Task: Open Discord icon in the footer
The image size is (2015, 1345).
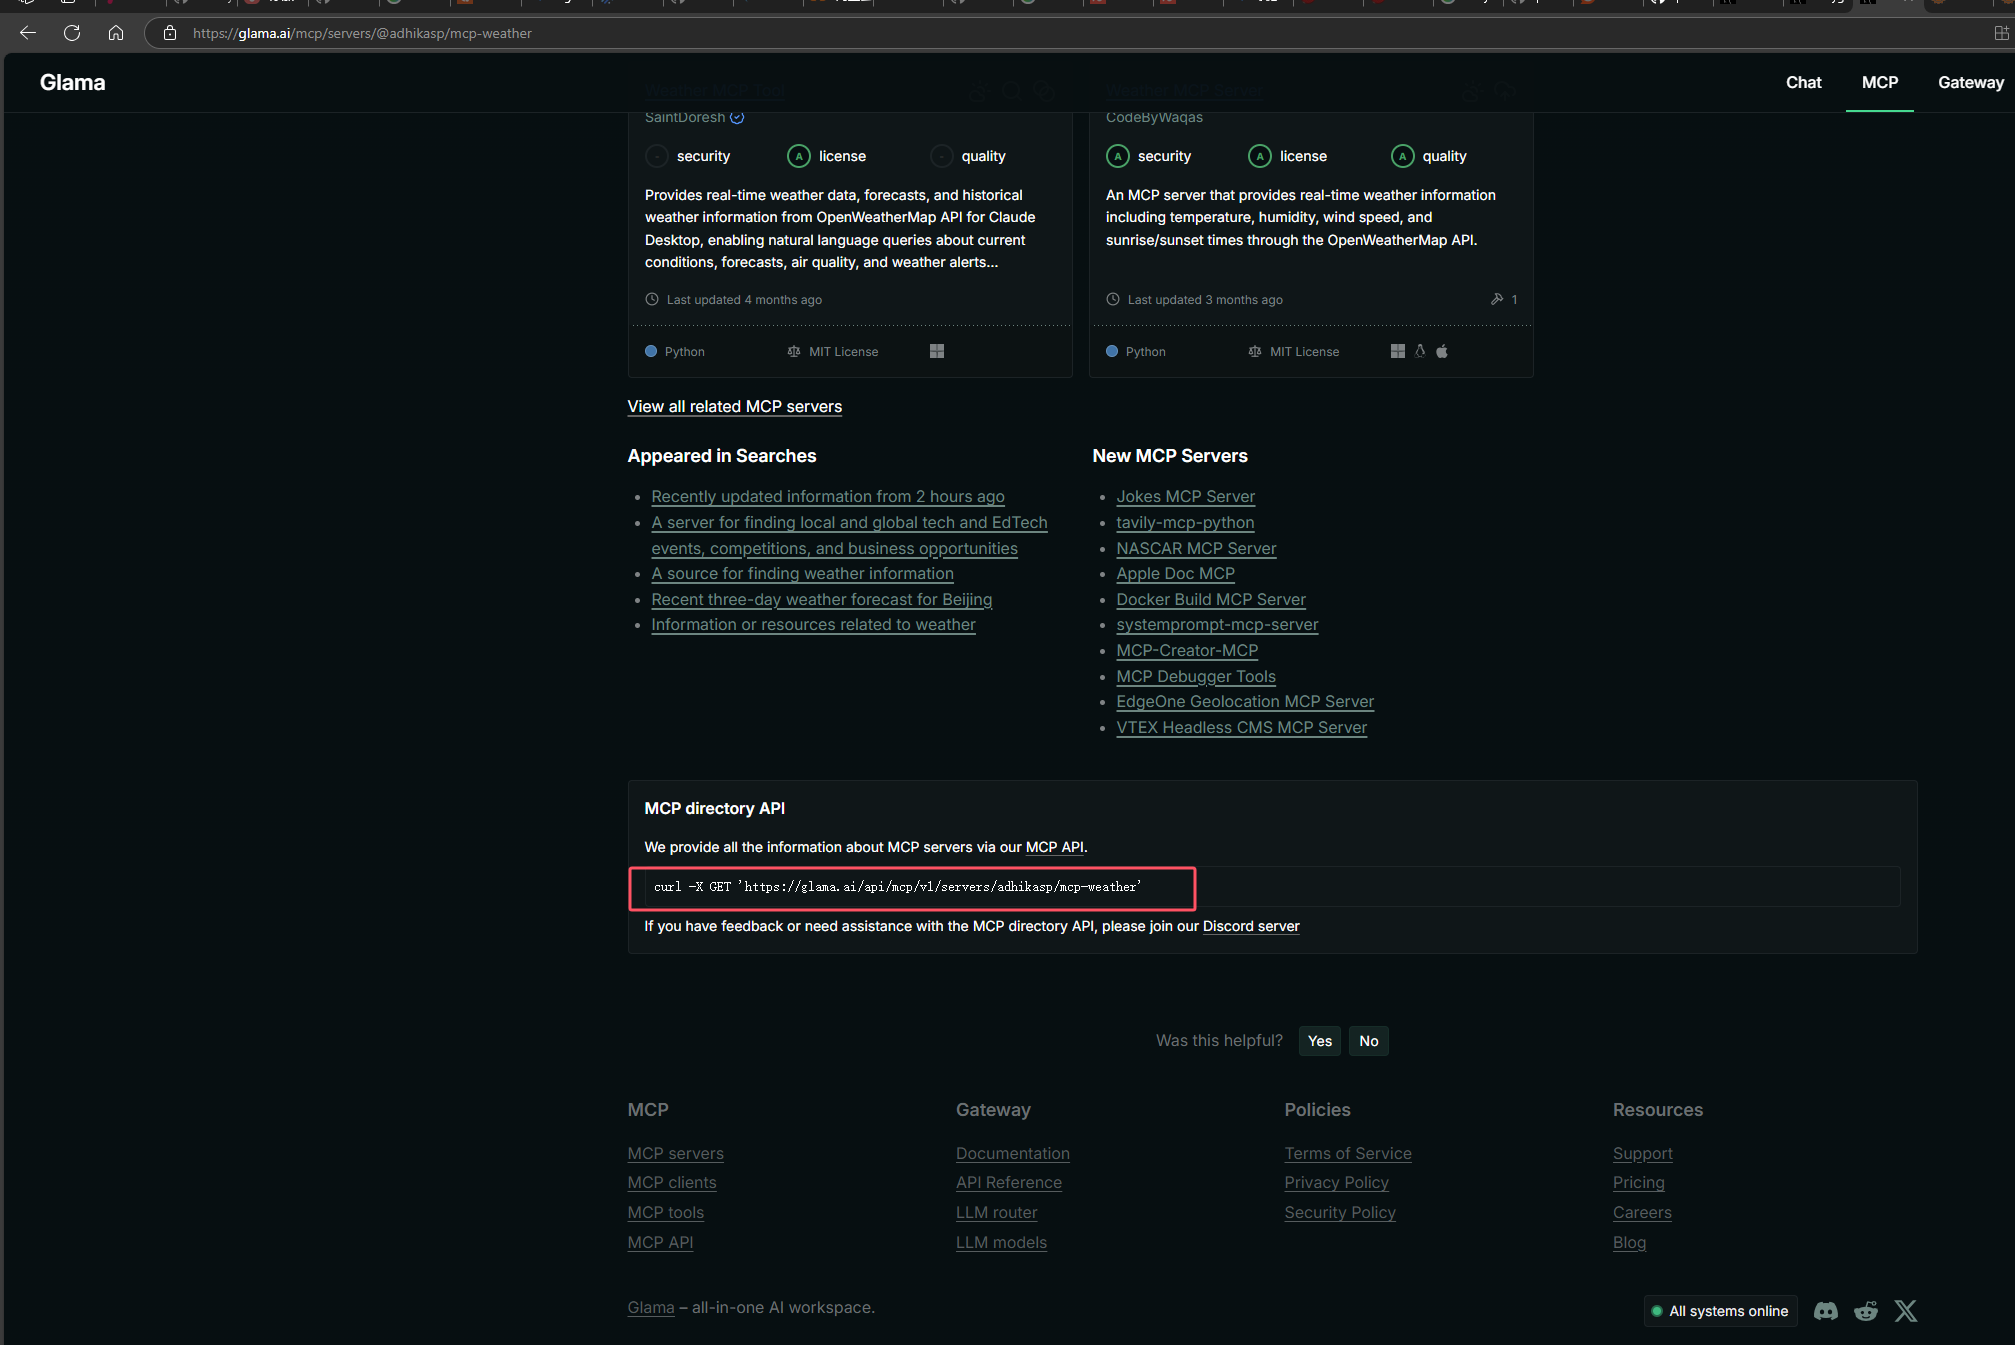Action: click(1826, 1311)
